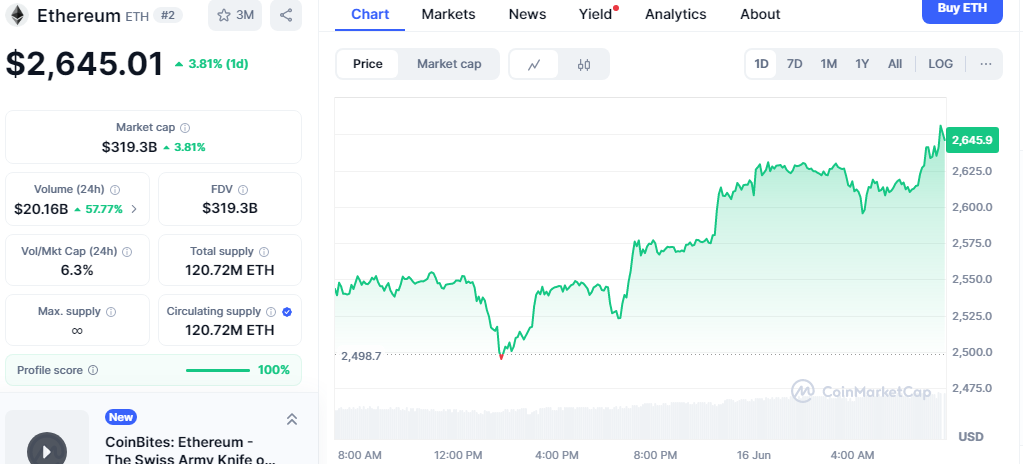This screenshot has width=1023, height=464.
Task: Open the share icon button
Action: 286,16
